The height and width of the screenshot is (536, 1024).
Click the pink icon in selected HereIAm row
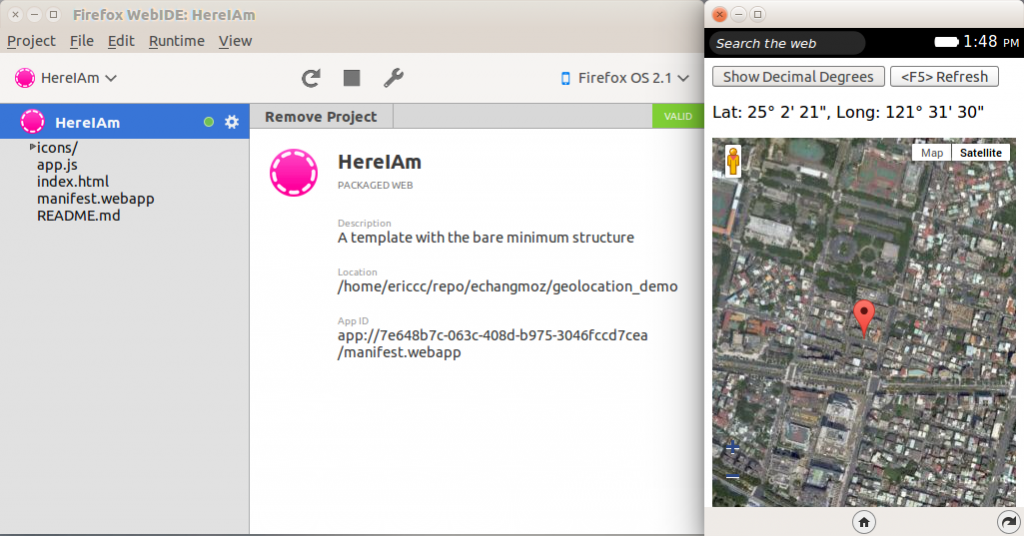point(33,121)
